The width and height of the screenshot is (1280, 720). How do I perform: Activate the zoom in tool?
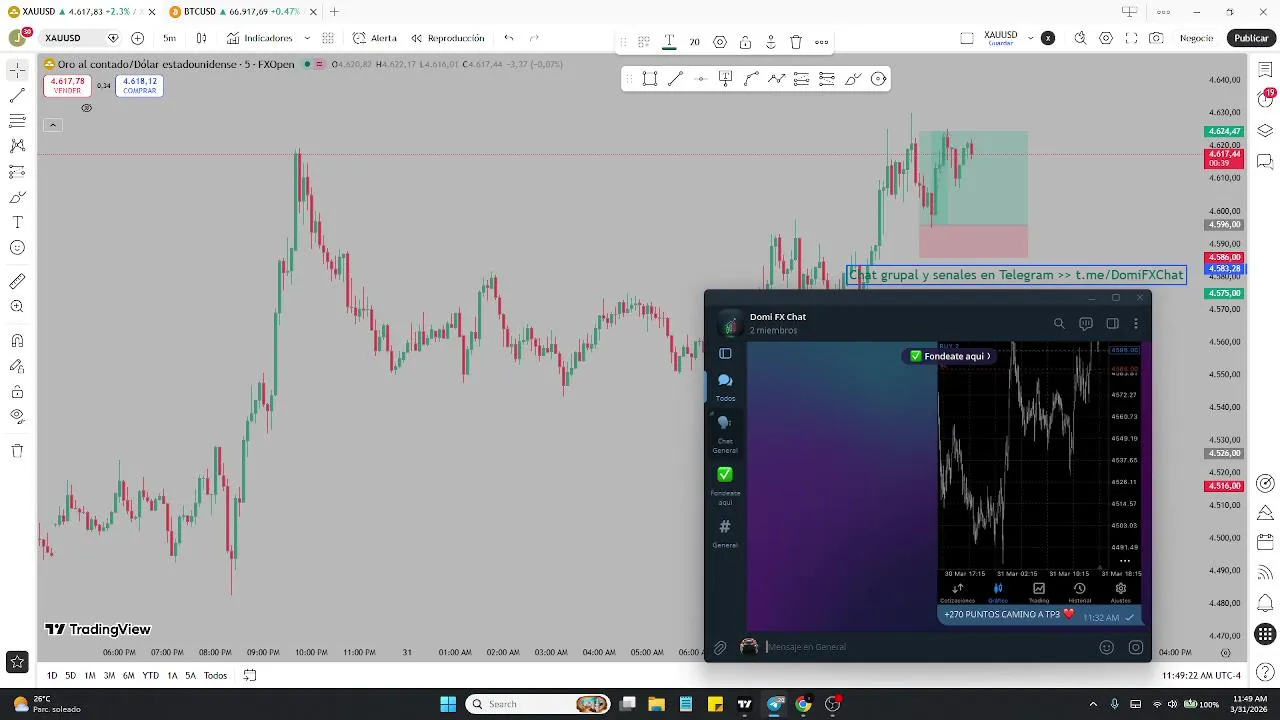tap(17, 307)
